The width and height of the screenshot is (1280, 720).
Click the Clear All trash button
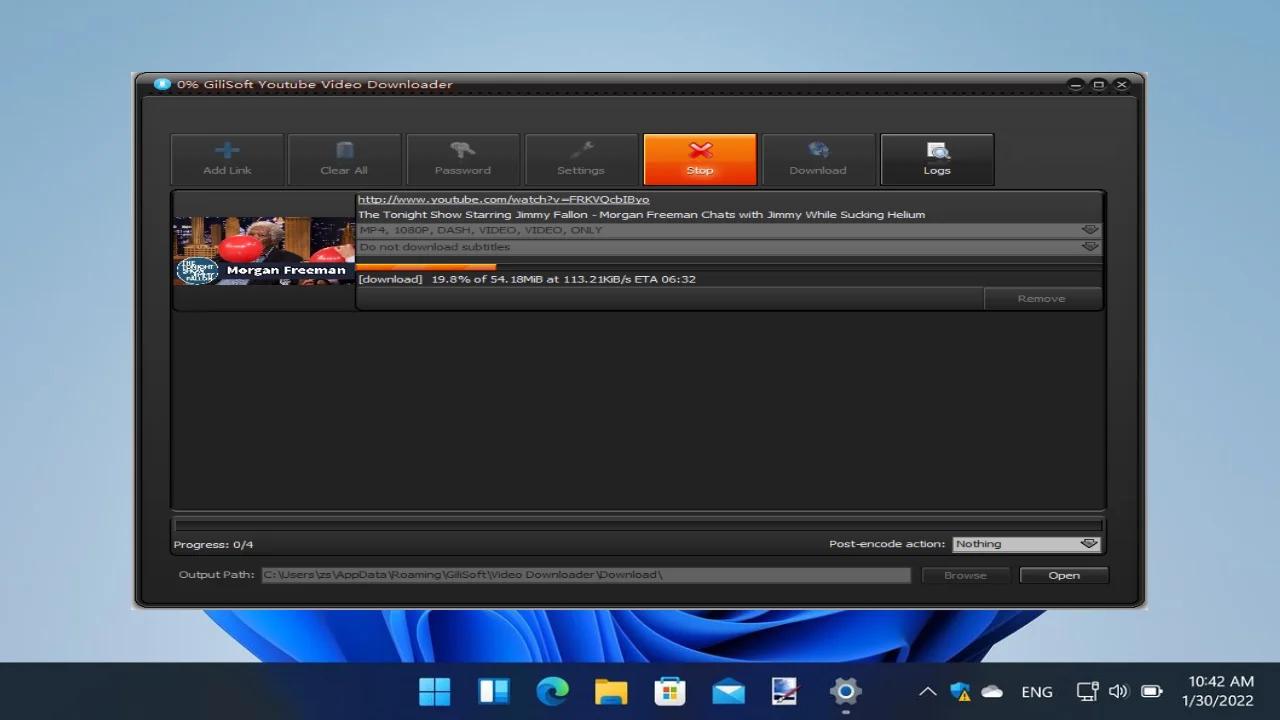[x=344, y=160]
